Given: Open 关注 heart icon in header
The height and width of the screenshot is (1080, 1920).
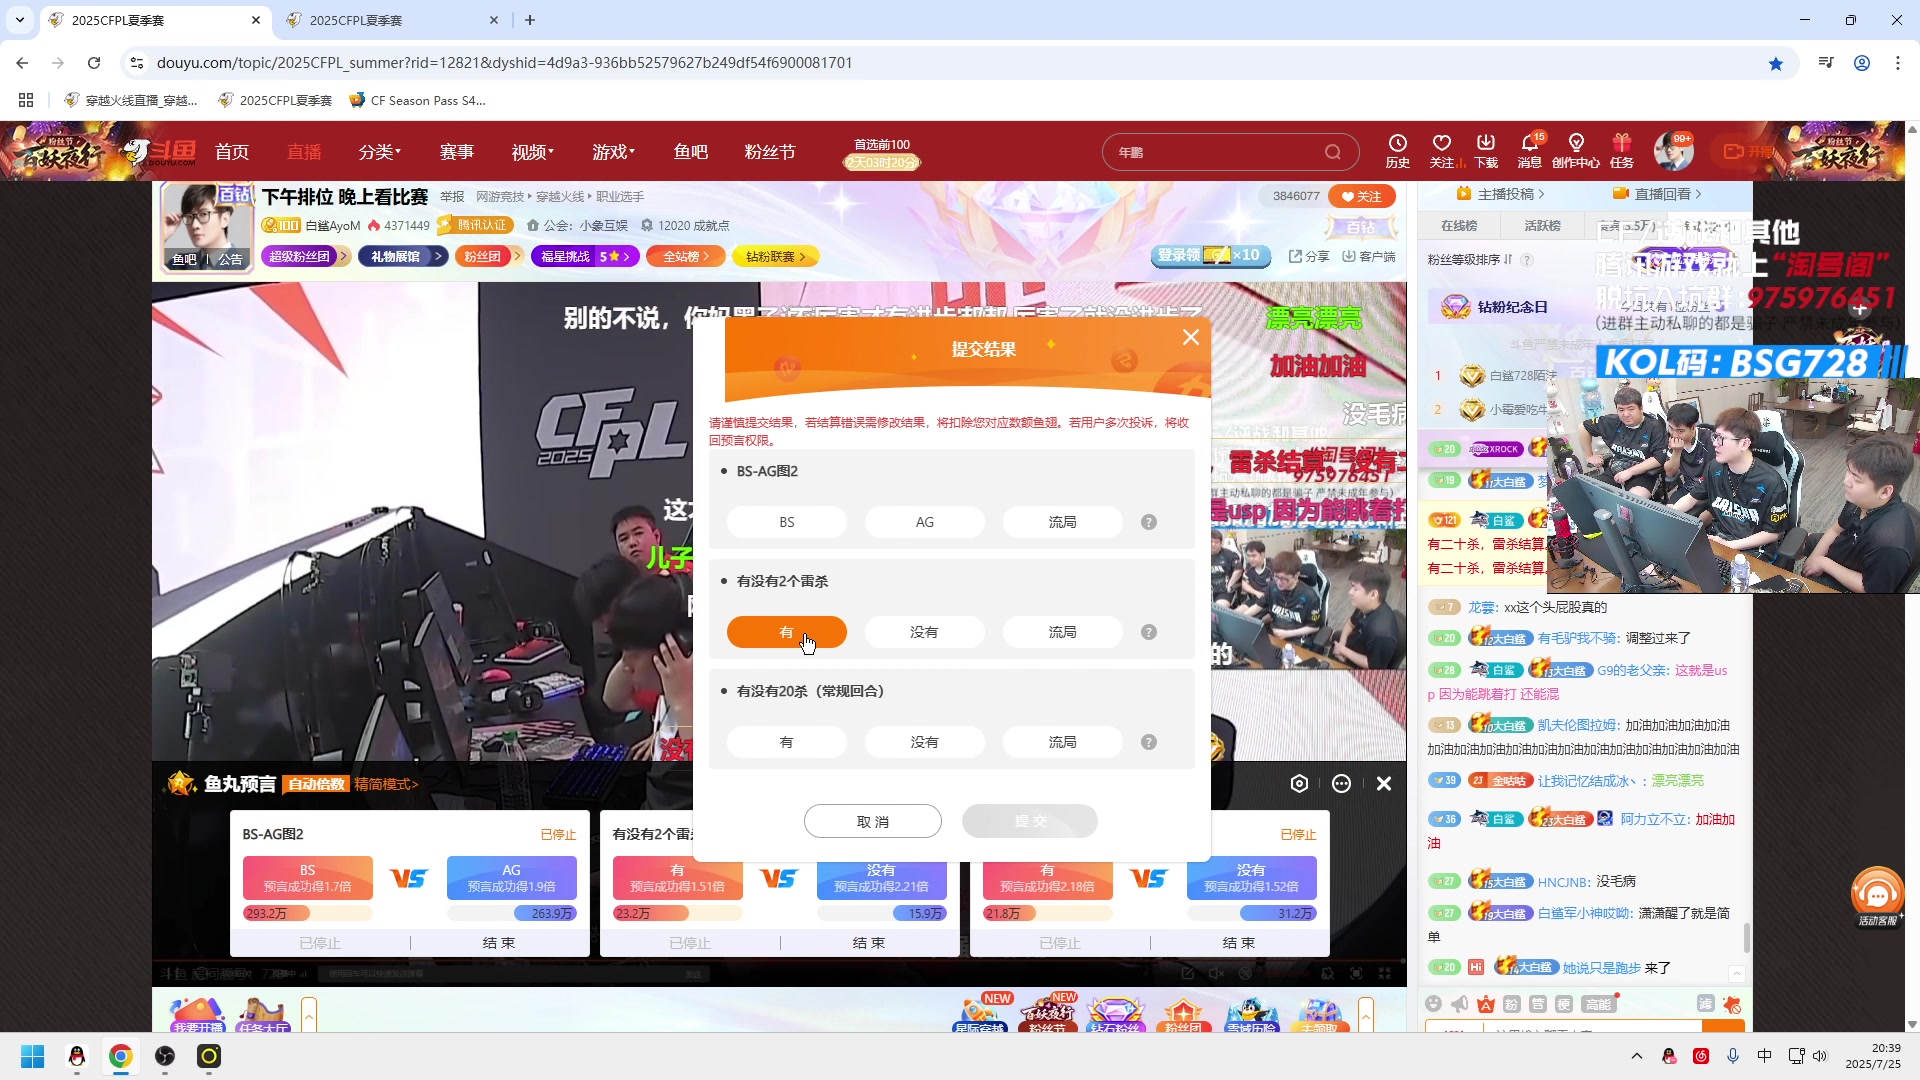Looking at the screenshot, I should click(x=1441, y=151).
